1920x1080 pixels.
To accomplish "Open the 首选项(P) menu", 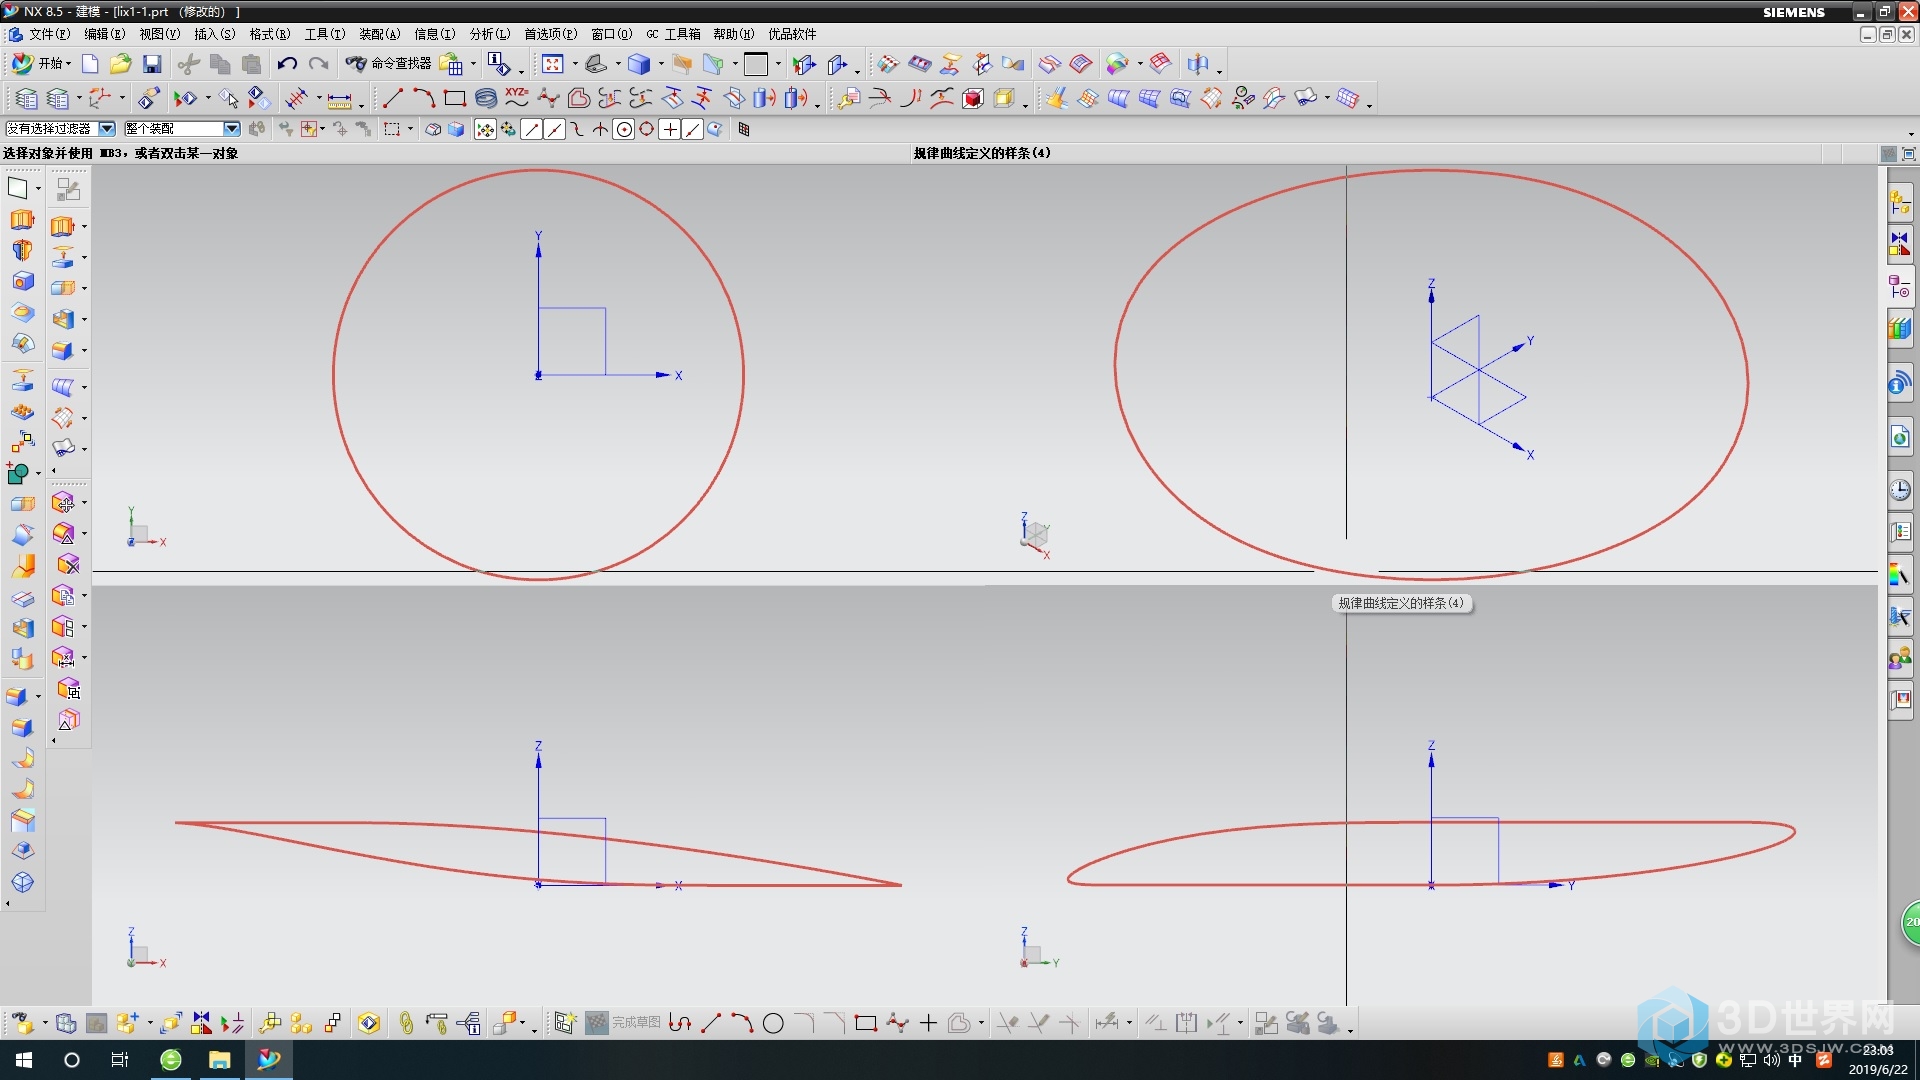I will point(551,34).
